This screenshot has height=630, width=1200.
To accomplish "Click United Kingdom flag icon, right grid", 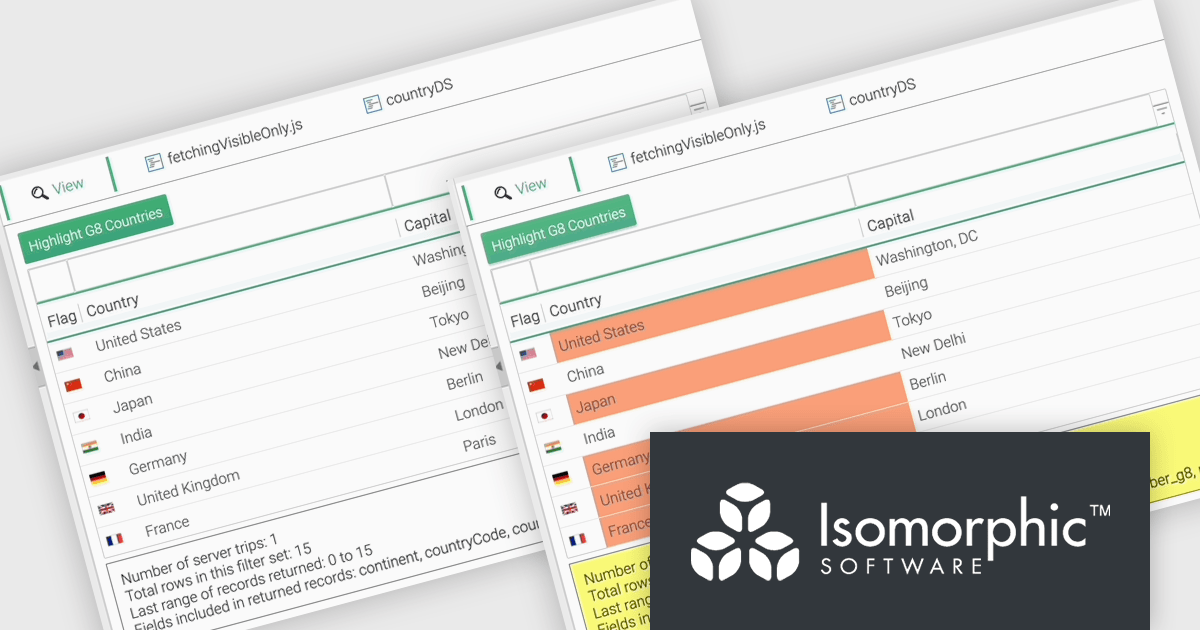I will tap(569, 509).
